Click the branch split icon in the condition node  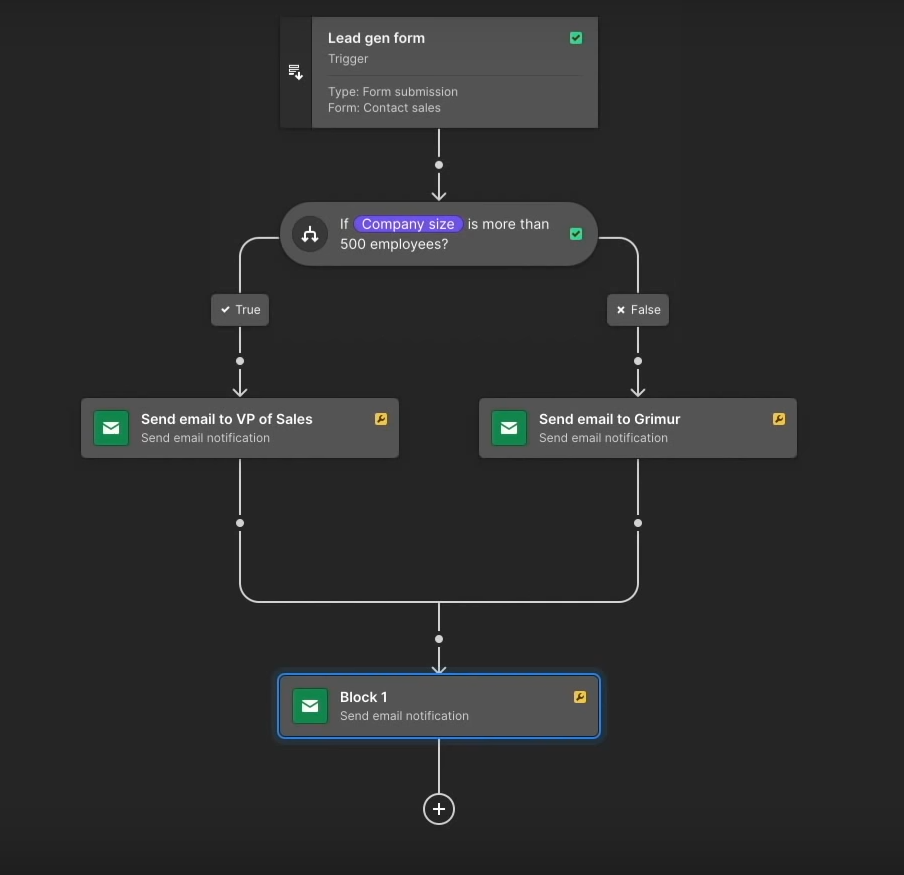point(310,234)
